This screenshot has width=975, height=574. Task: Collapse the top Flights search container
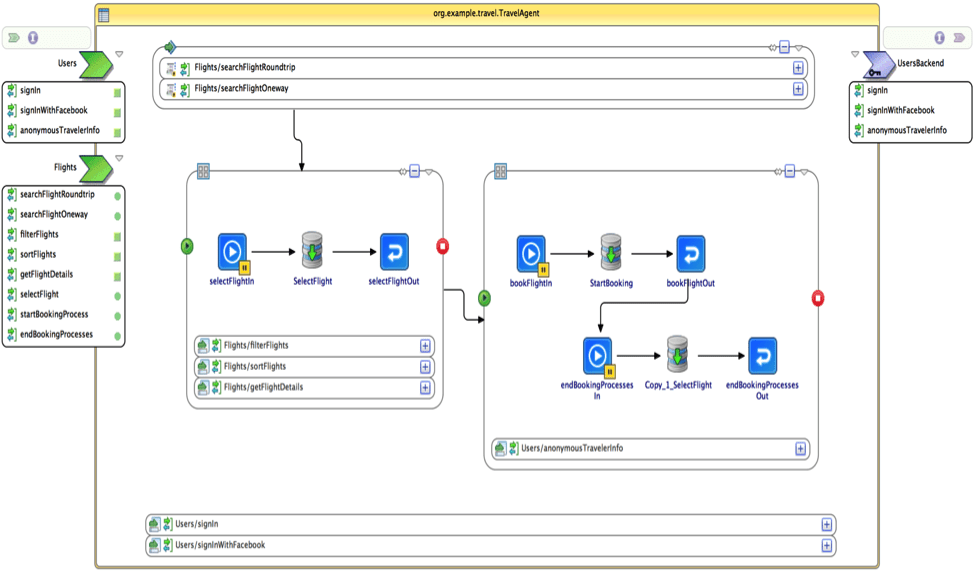[x=785, y=47]
